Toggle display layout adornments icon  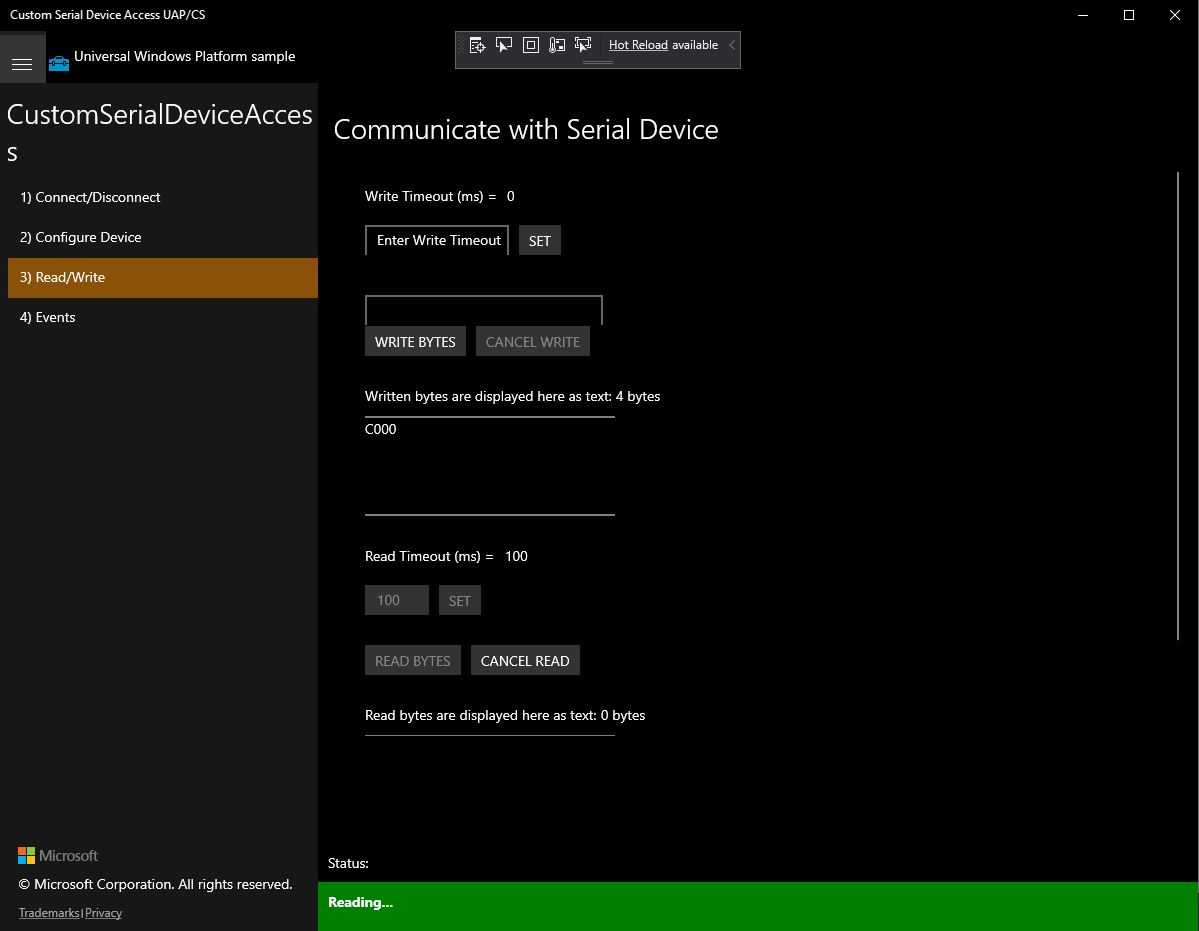531,44
